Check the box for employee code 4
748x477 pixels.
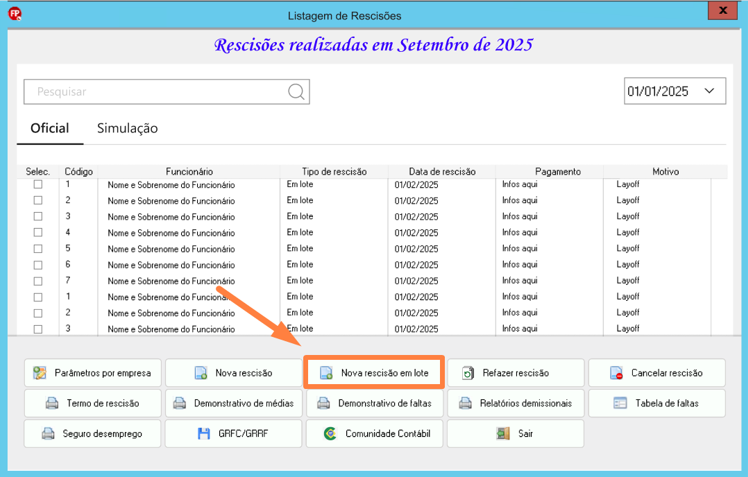(38, 232)
